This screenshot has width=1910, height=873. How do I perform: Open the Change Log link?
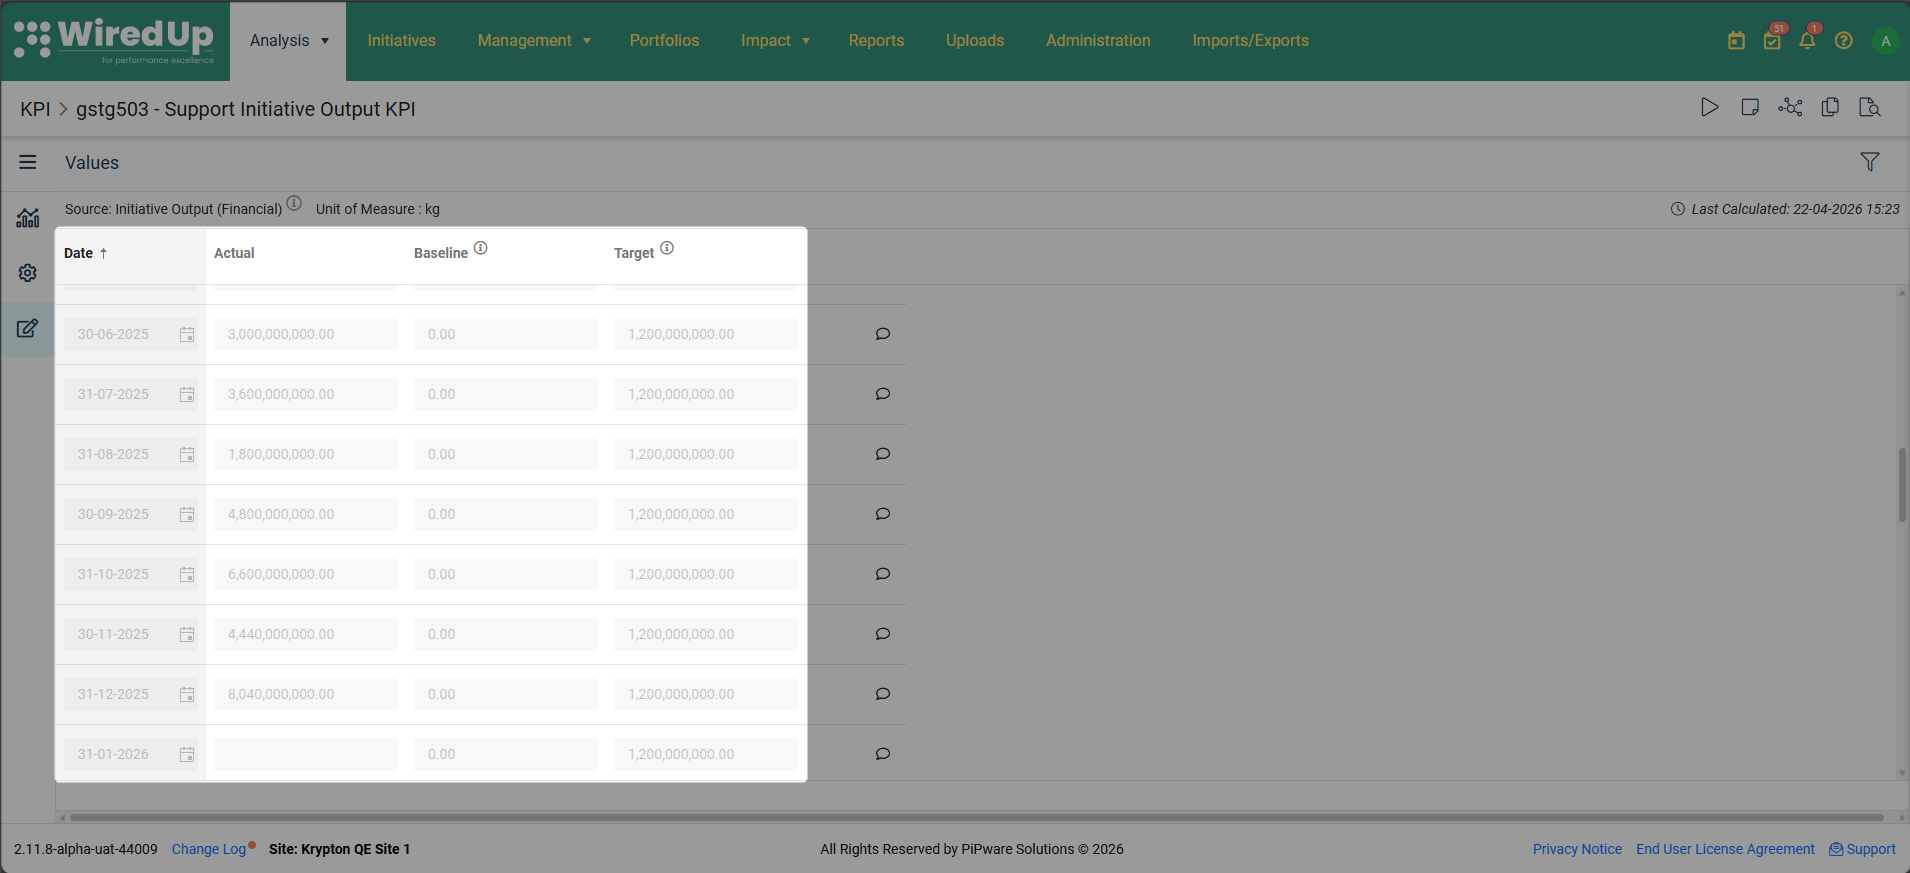tap(209, 849)
